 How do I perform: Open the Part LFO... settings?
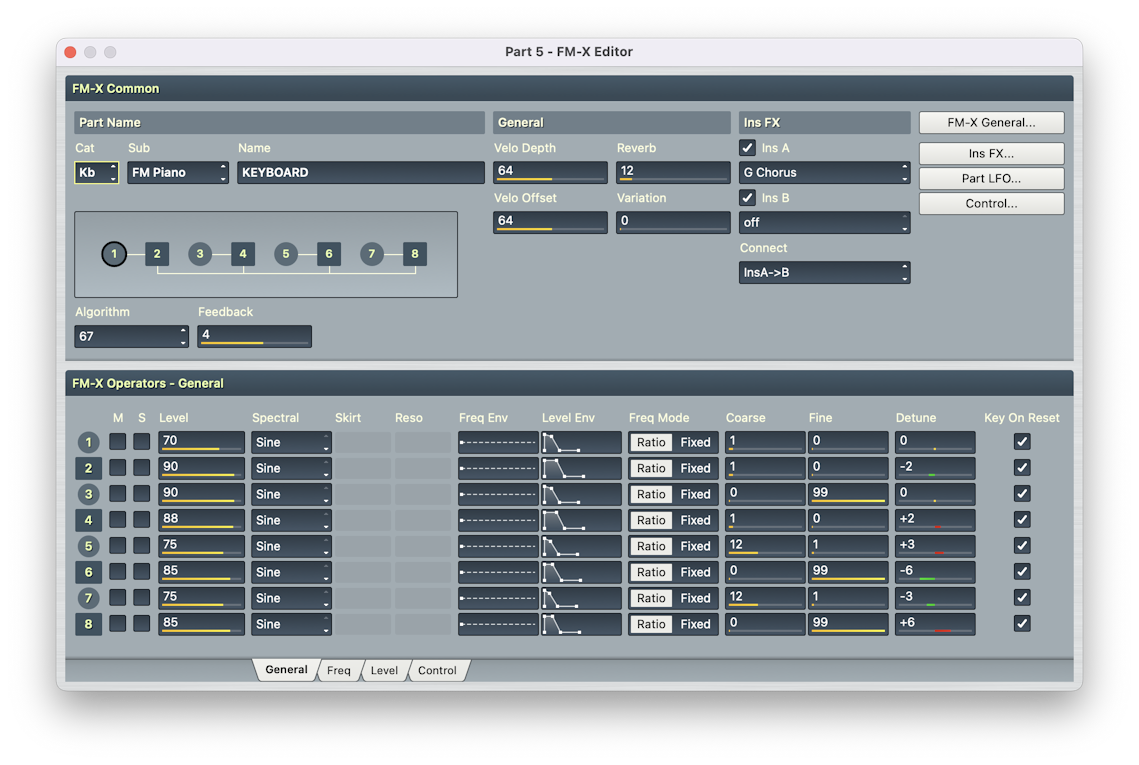pyautogui.click(x=991, y=179)
